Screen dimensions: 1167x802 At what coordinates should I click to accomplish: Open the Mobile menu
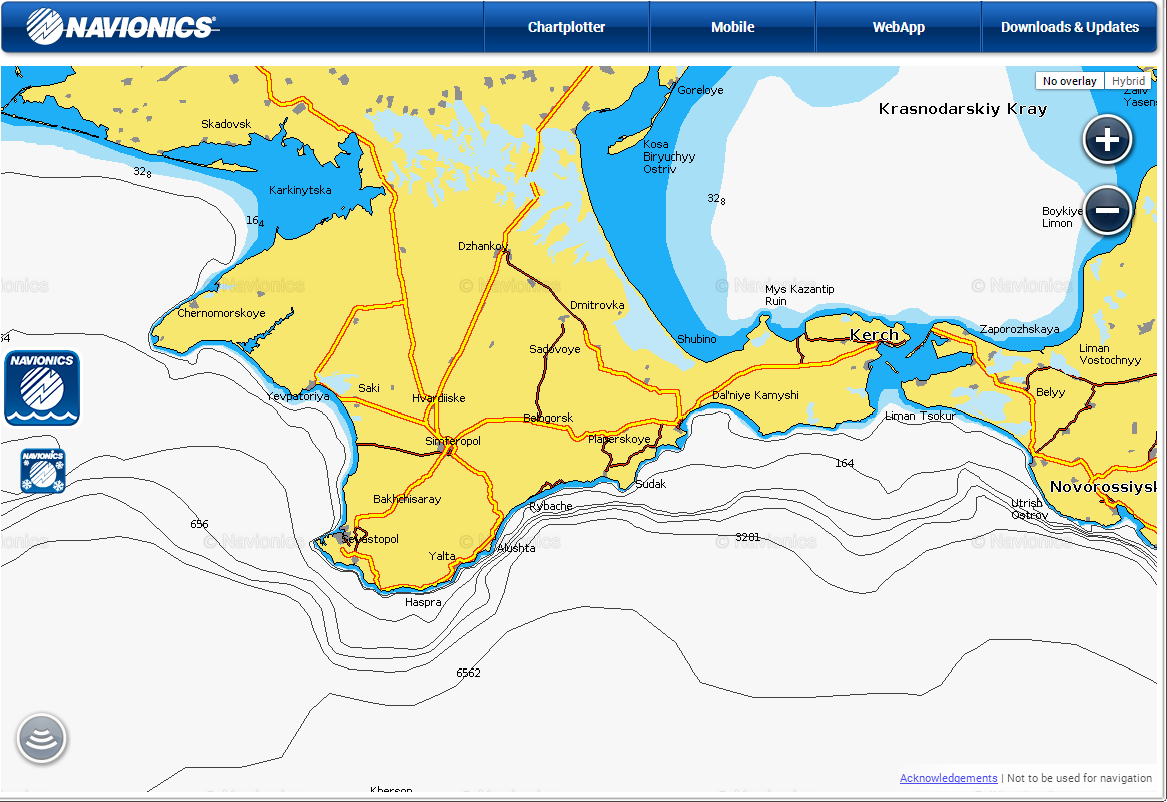pos(732,27)
